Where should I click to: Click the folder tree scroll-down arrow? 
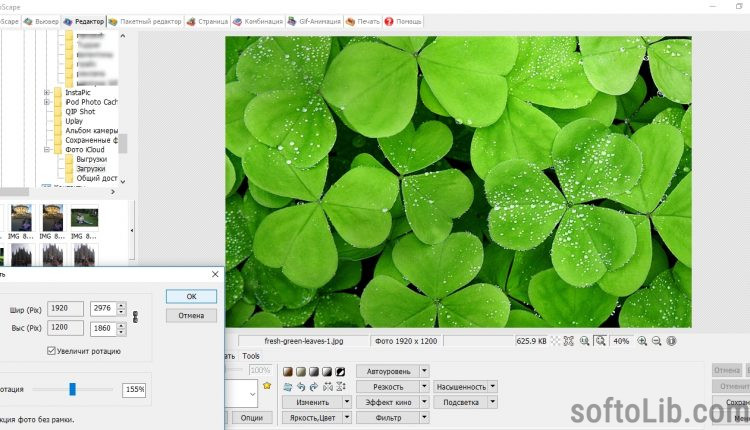tap(123, 181)
